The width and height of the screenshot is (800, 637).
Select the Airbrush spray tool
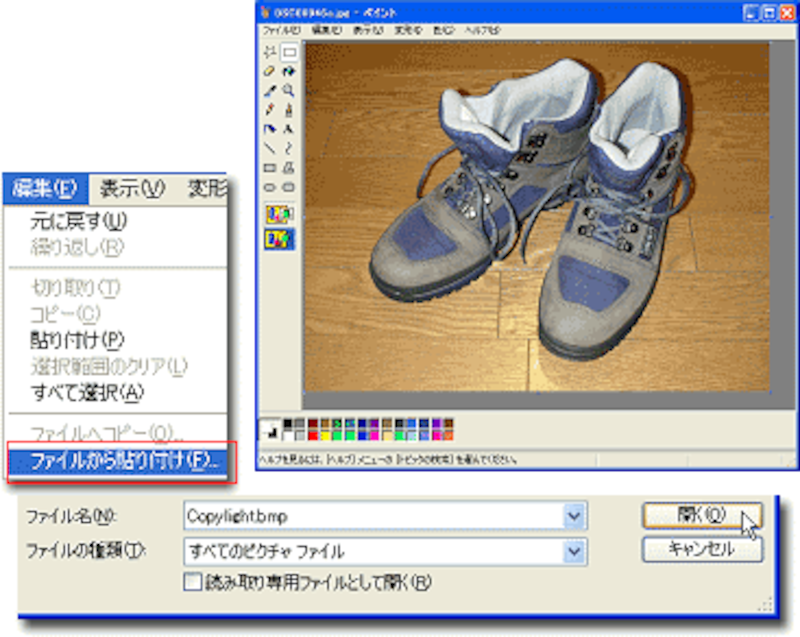(270, 130)
